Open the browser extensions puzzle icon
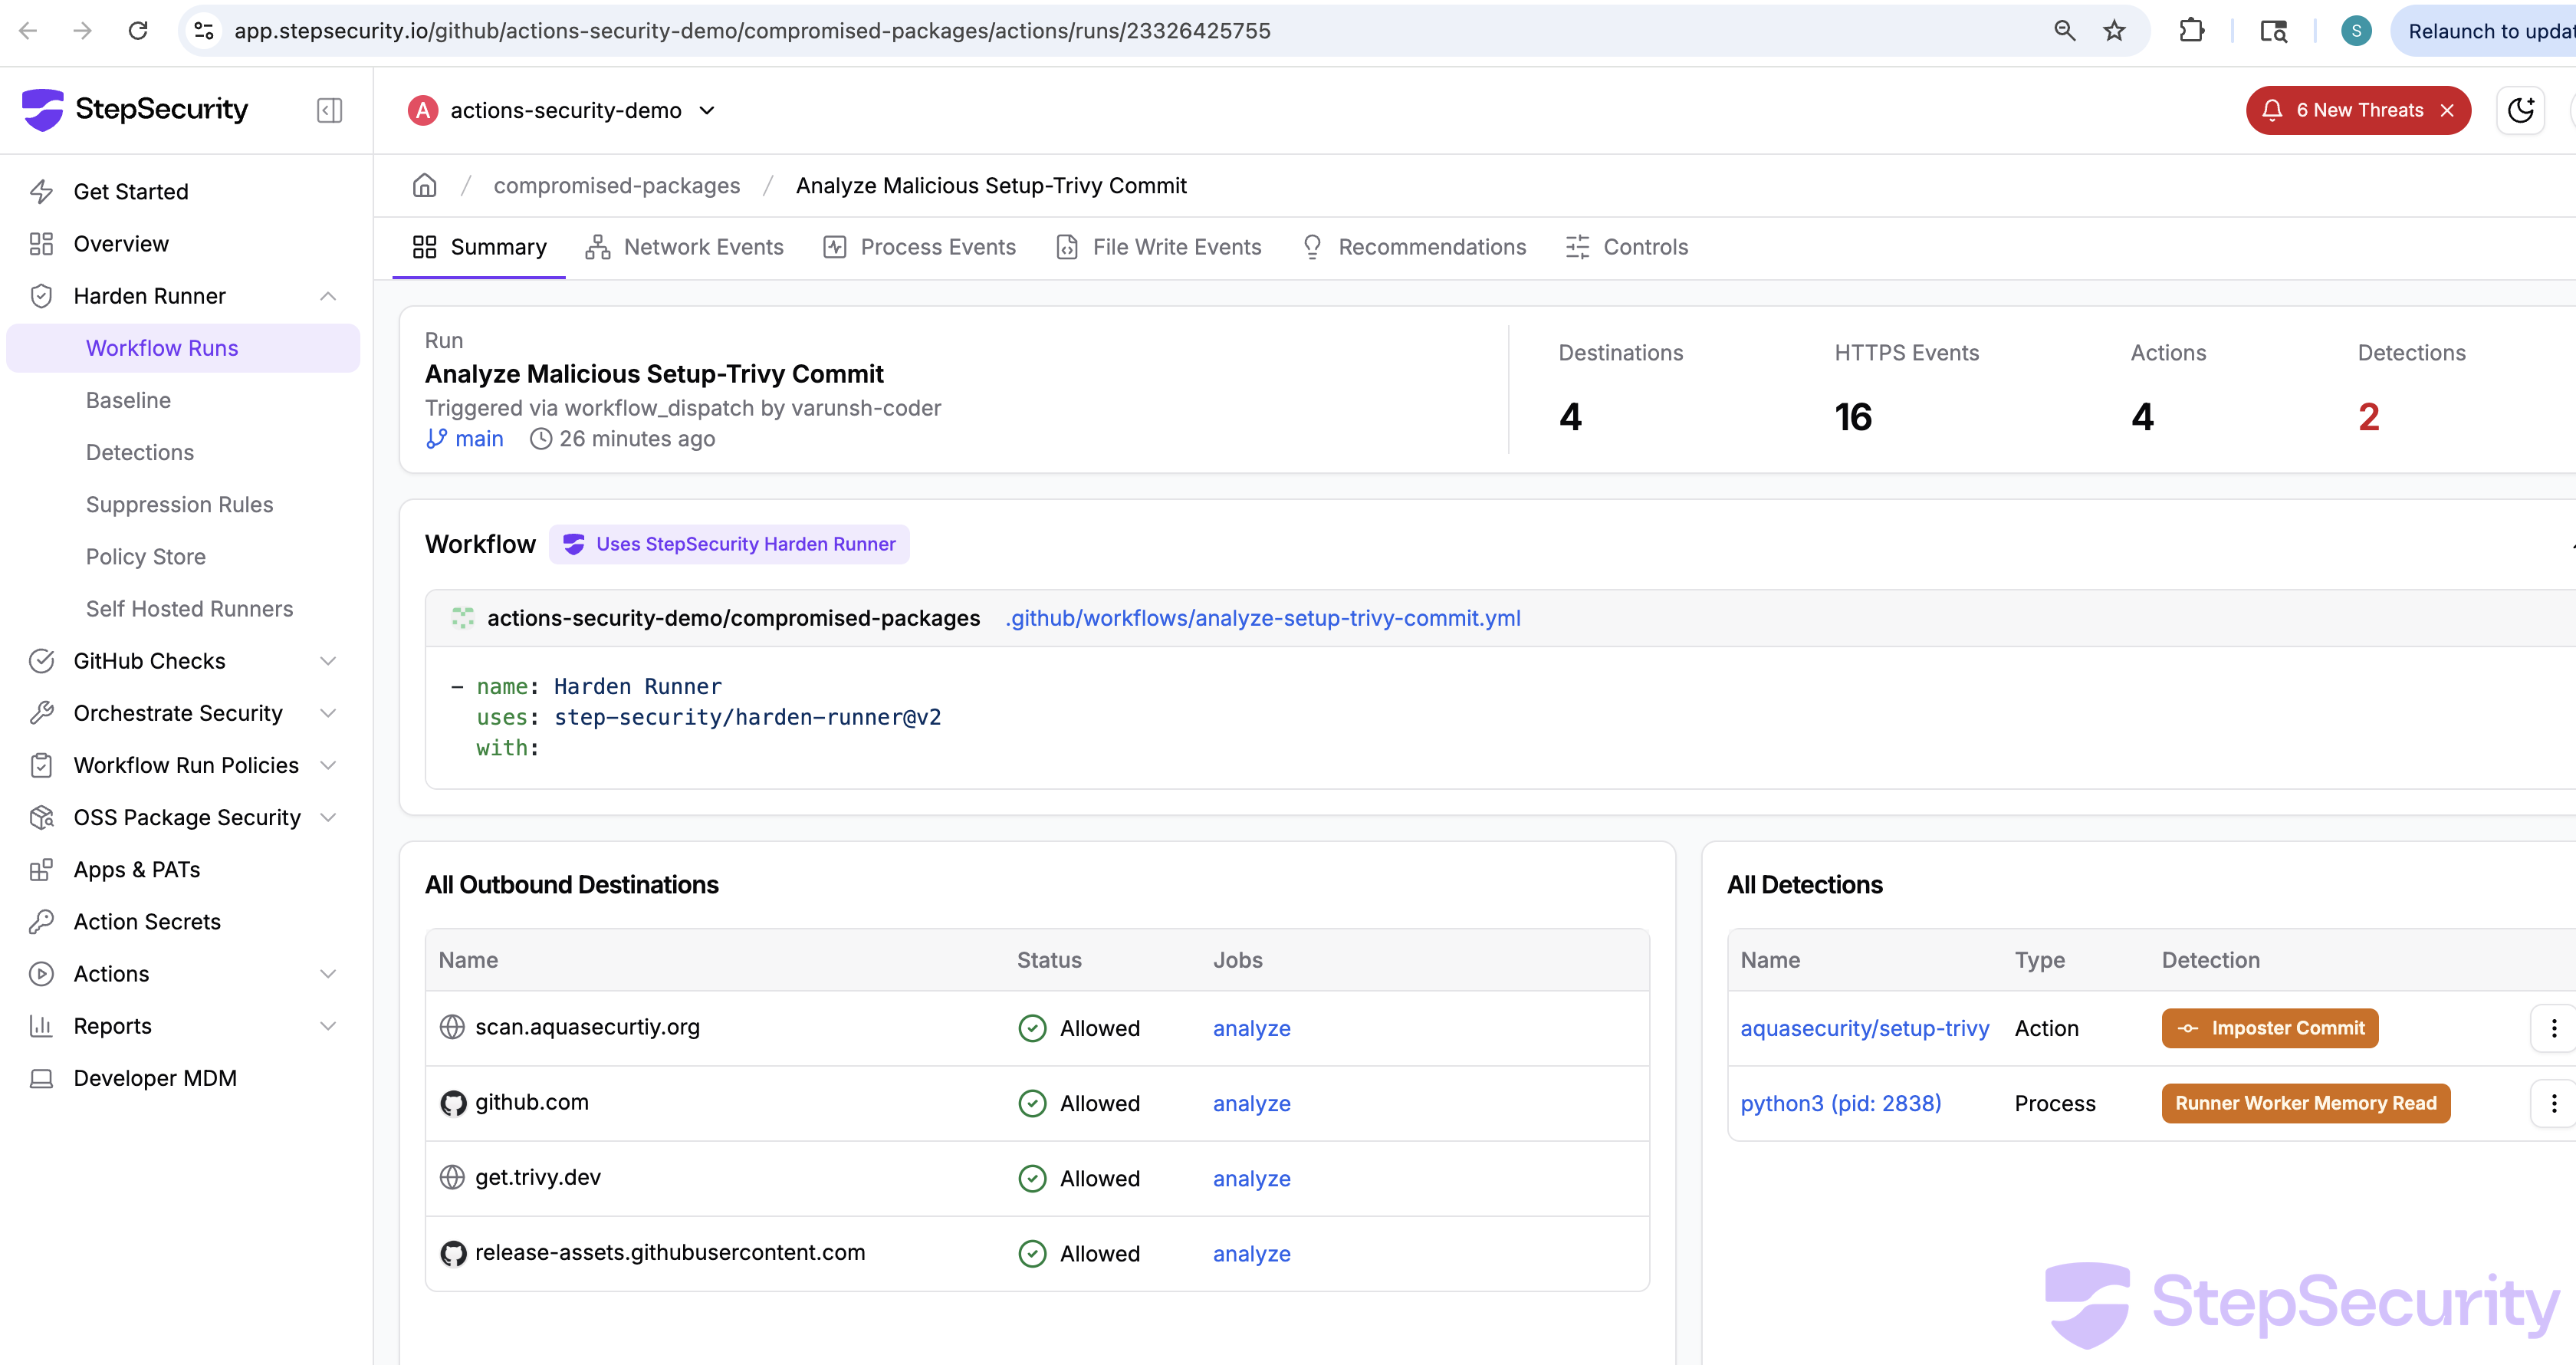Screen dimensions: 2576x1365 tap(2191, 31)
